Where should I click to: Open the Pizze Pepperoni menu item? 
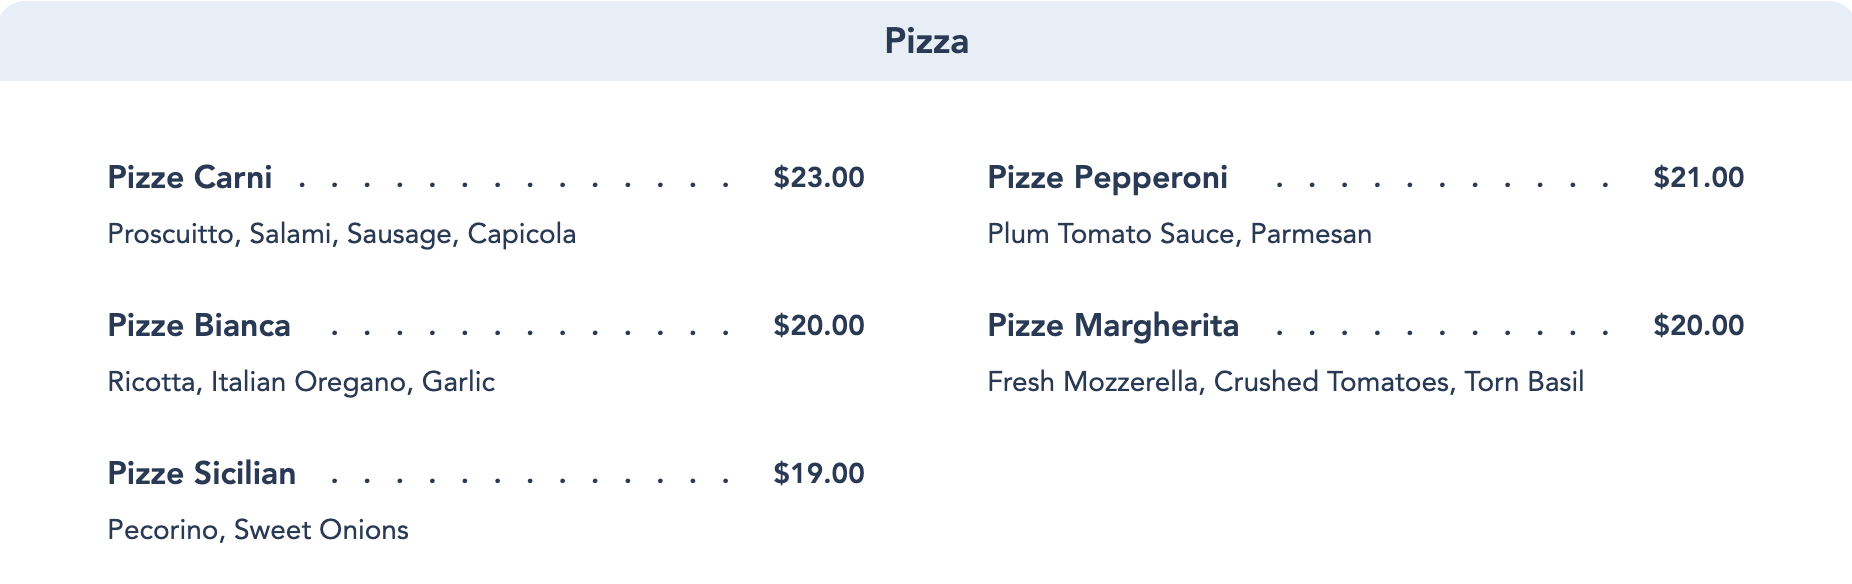[1107, 177]
